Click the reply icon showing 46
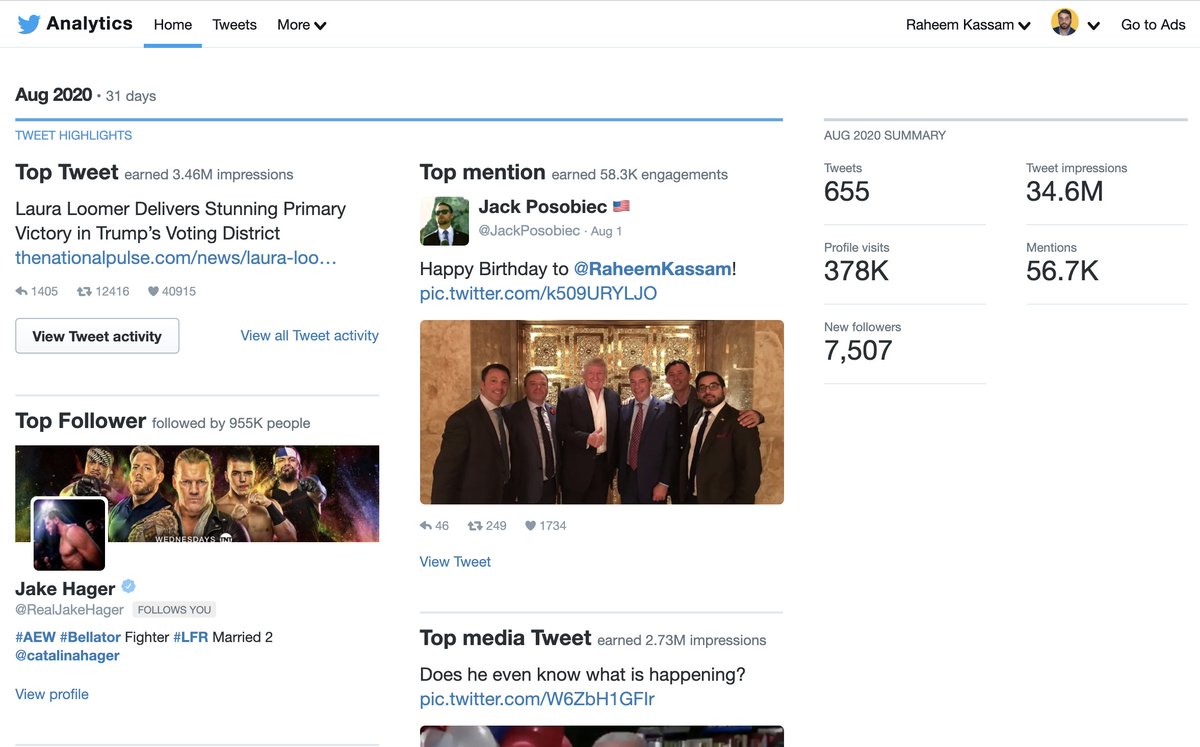1200x747 pixels. [426, 525]
